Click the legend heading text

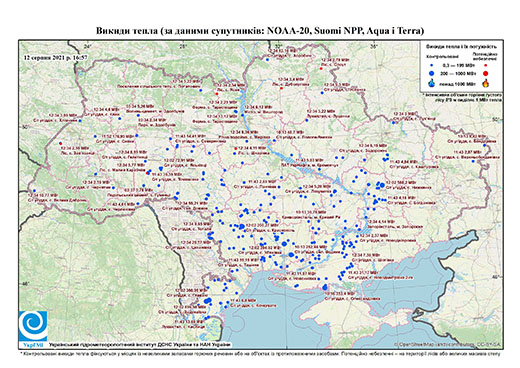tap(461, 47)
